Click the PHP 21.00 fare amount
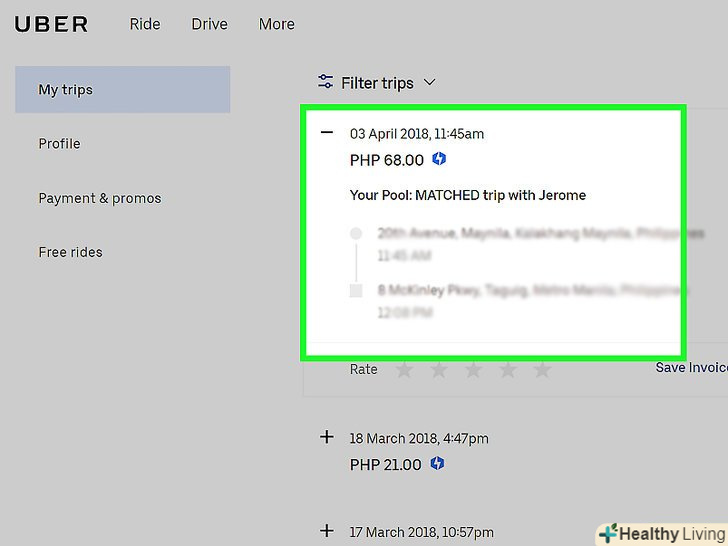This screenshot has height=546, width=728. [385, 465]
